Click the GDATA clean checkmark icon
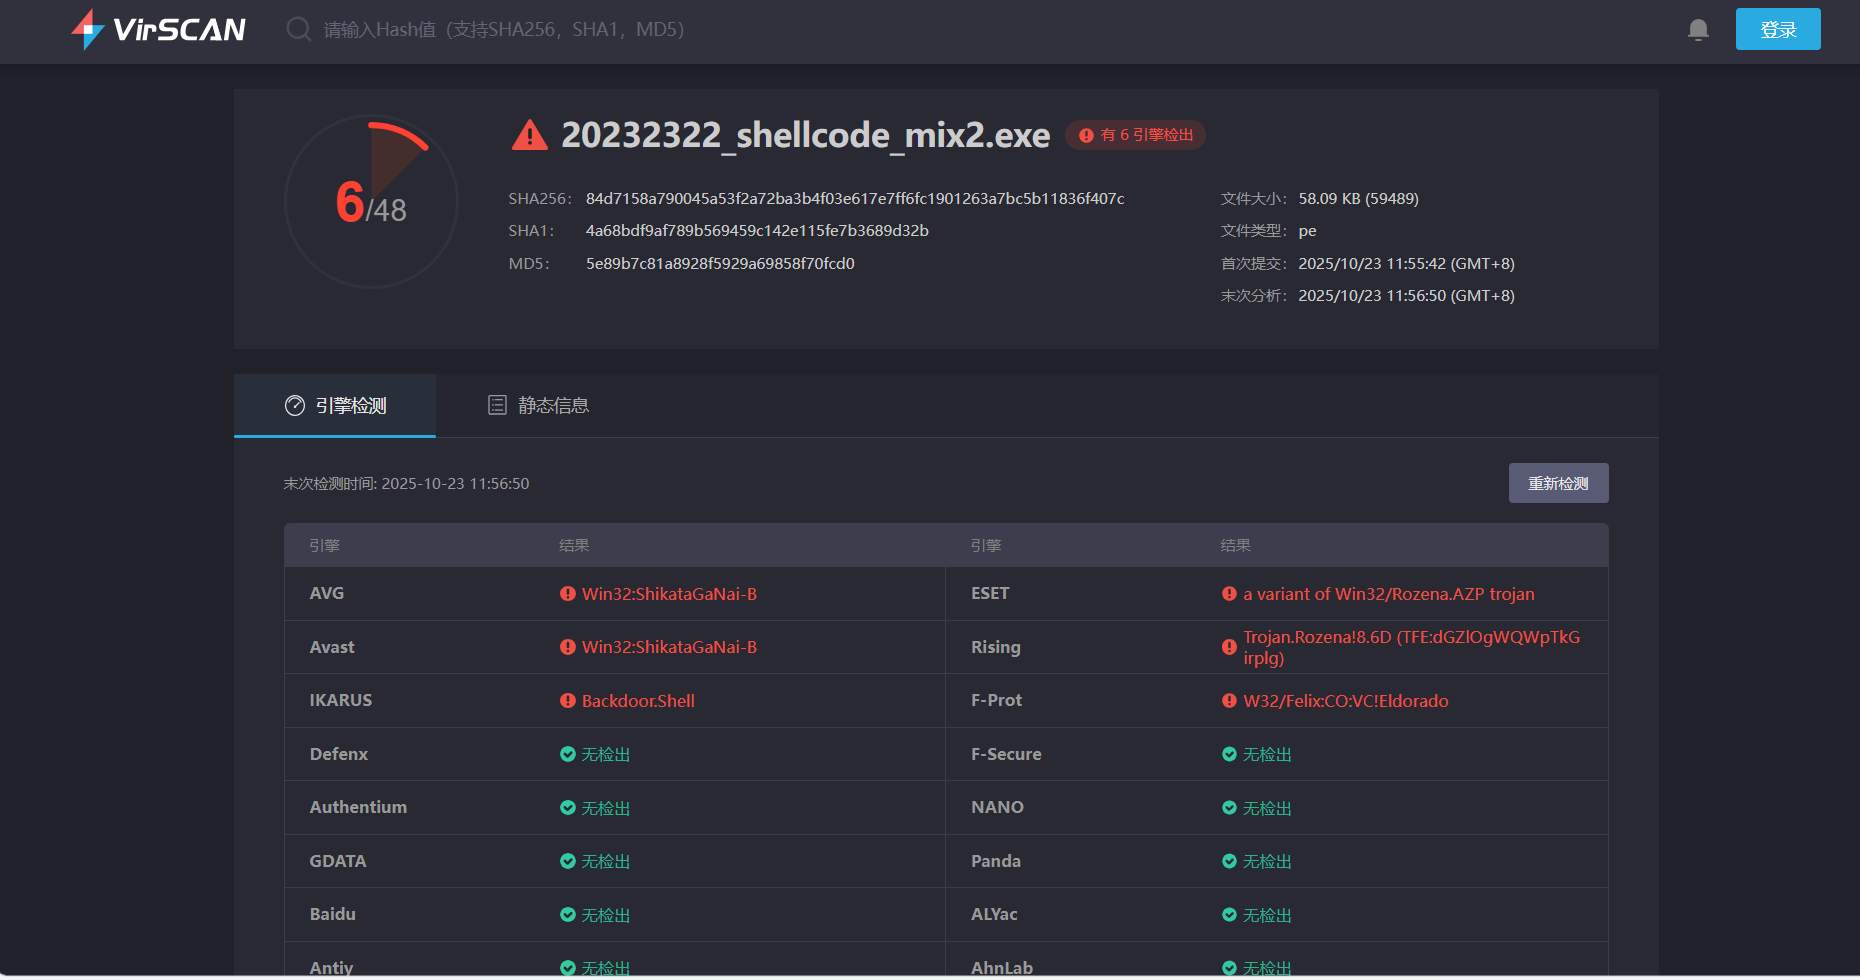The height and width of the screenshot is (980, 1860). pyautogui.click(x=568, y=861)
